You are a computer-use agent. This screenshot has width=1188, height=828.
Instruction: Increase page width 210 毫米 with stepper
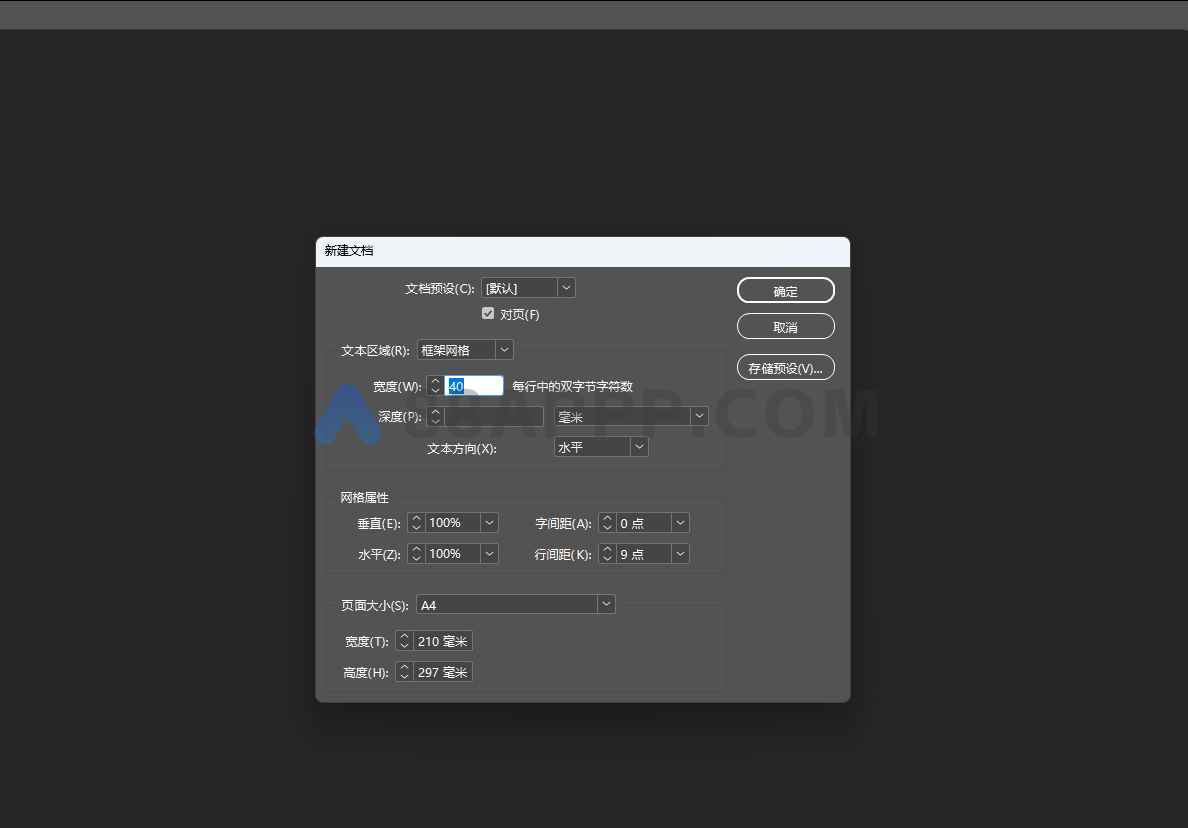coord(403,636)
